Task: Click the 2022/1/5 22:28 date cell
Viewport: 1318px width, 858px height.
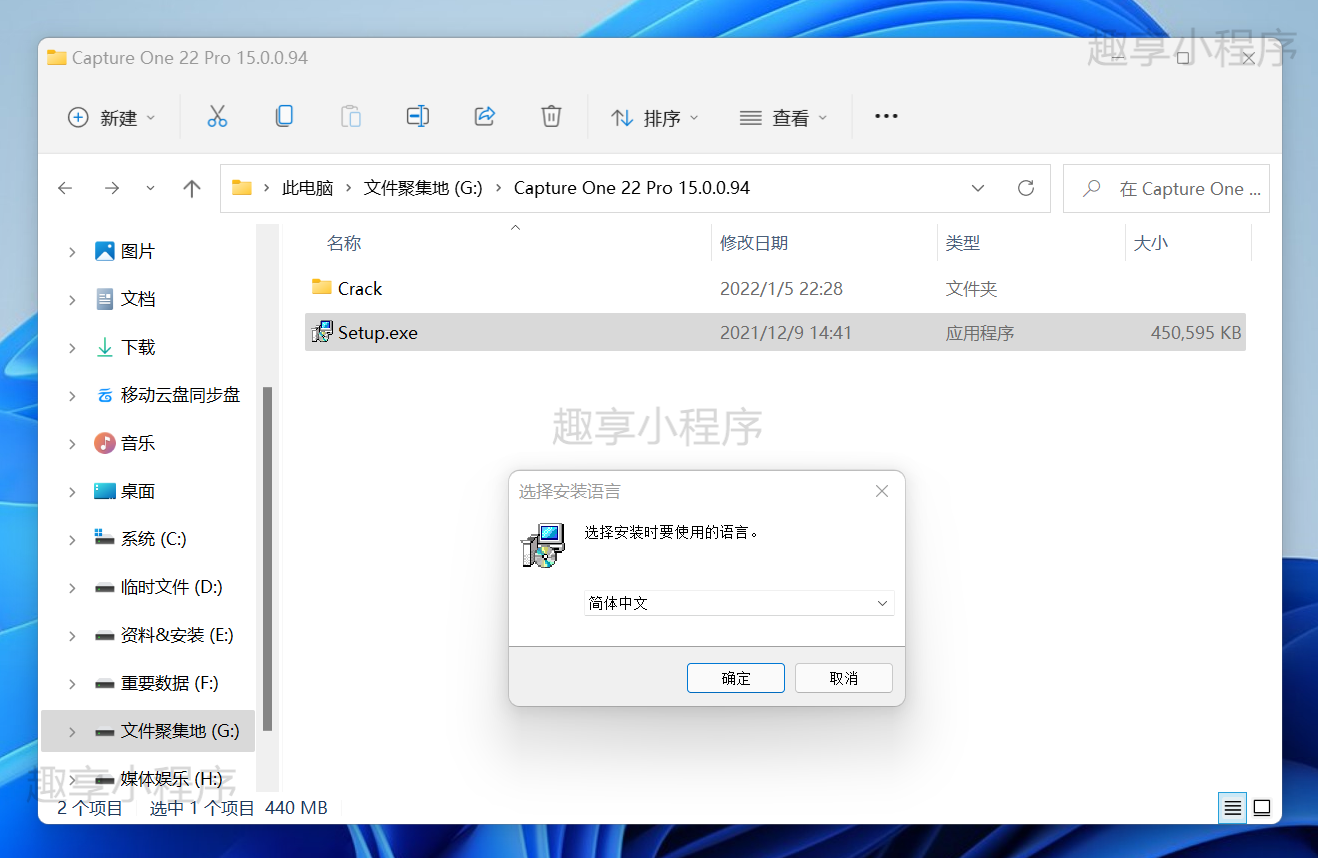Action: 781,288
